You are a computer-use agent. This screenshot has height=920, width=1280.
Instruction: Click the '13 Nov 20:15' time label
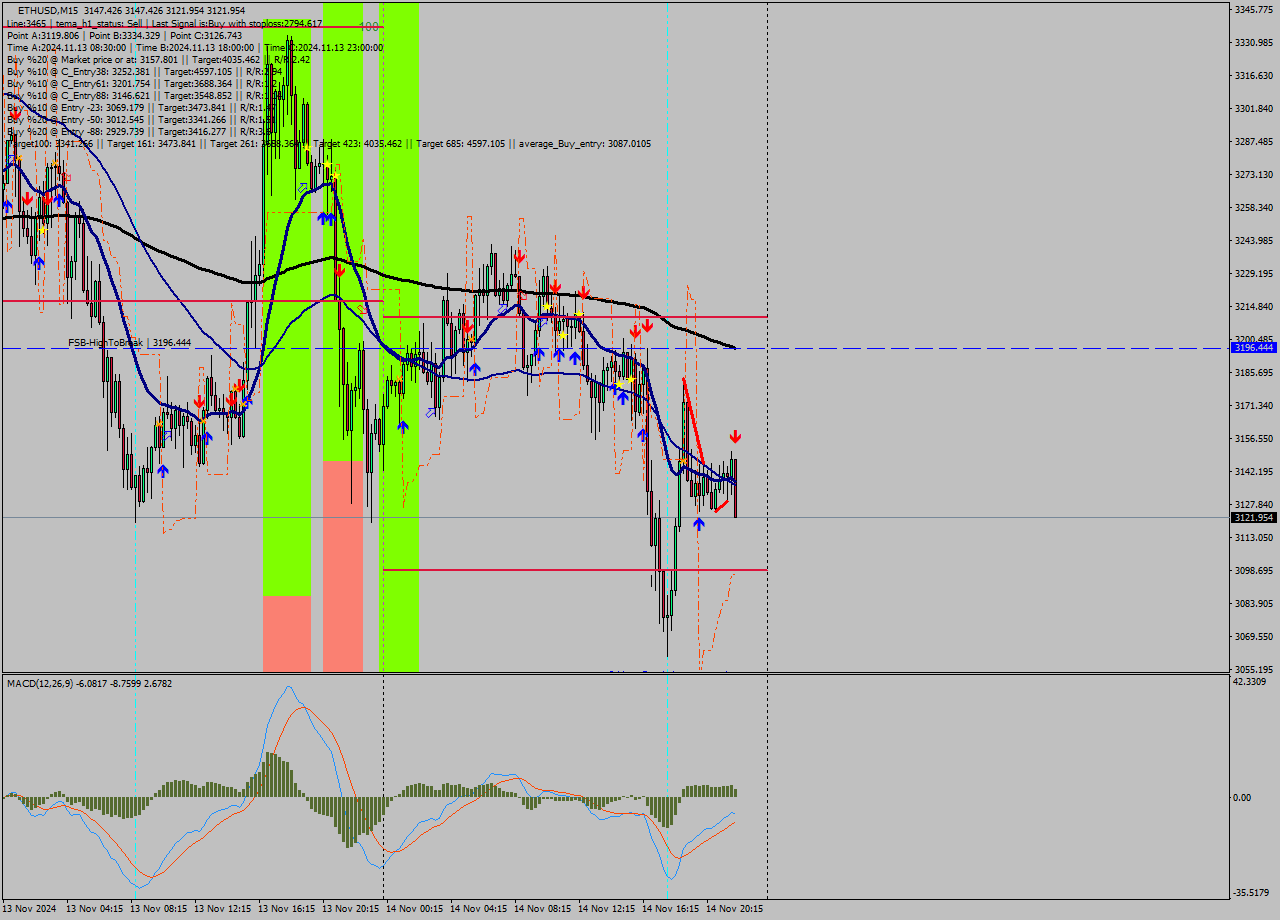349,909
